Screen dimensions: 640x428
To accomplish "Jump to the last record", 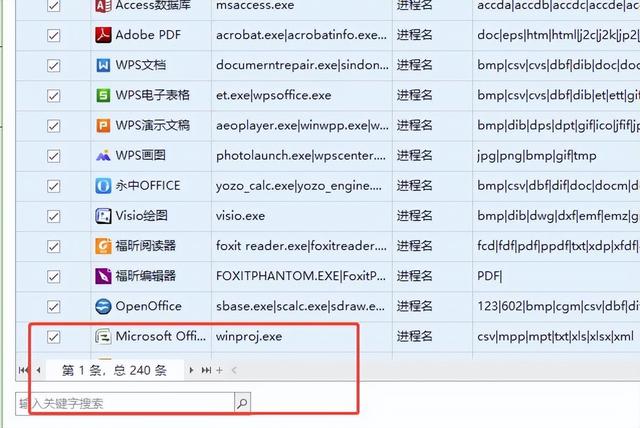I will (x=206, y=370).
